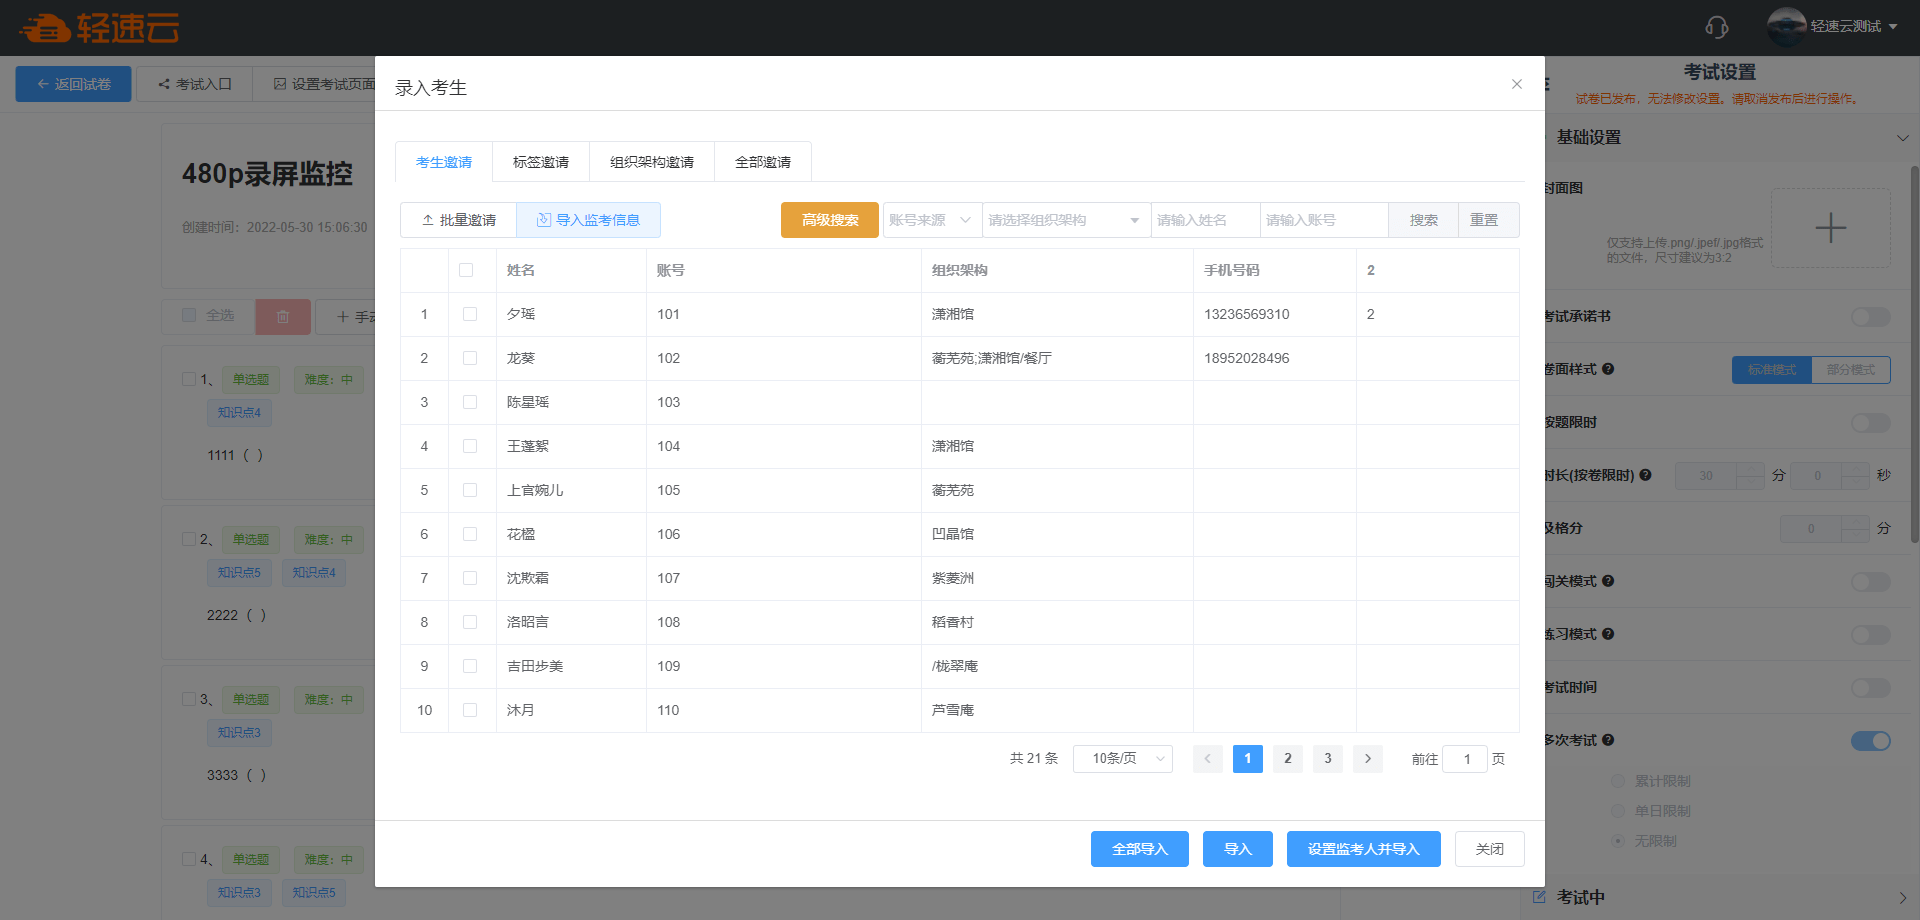Open the 账号来源 dropdown

930,220
